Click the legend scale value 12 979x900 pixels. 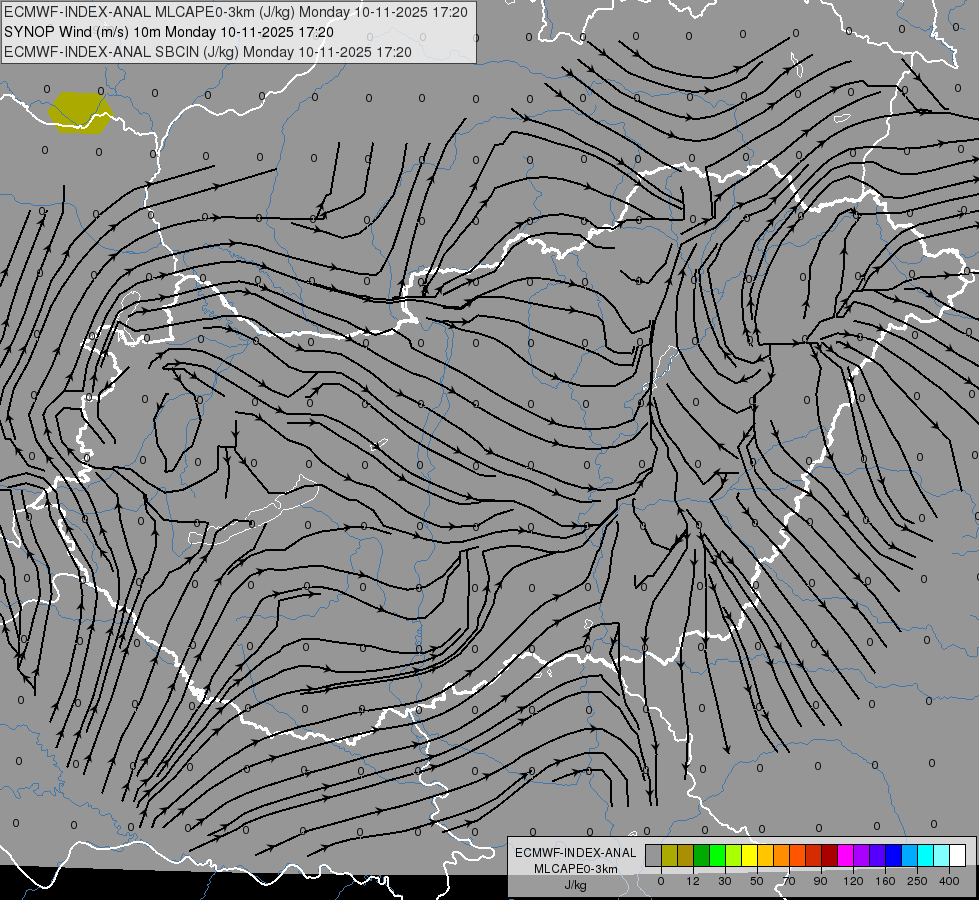693,881
